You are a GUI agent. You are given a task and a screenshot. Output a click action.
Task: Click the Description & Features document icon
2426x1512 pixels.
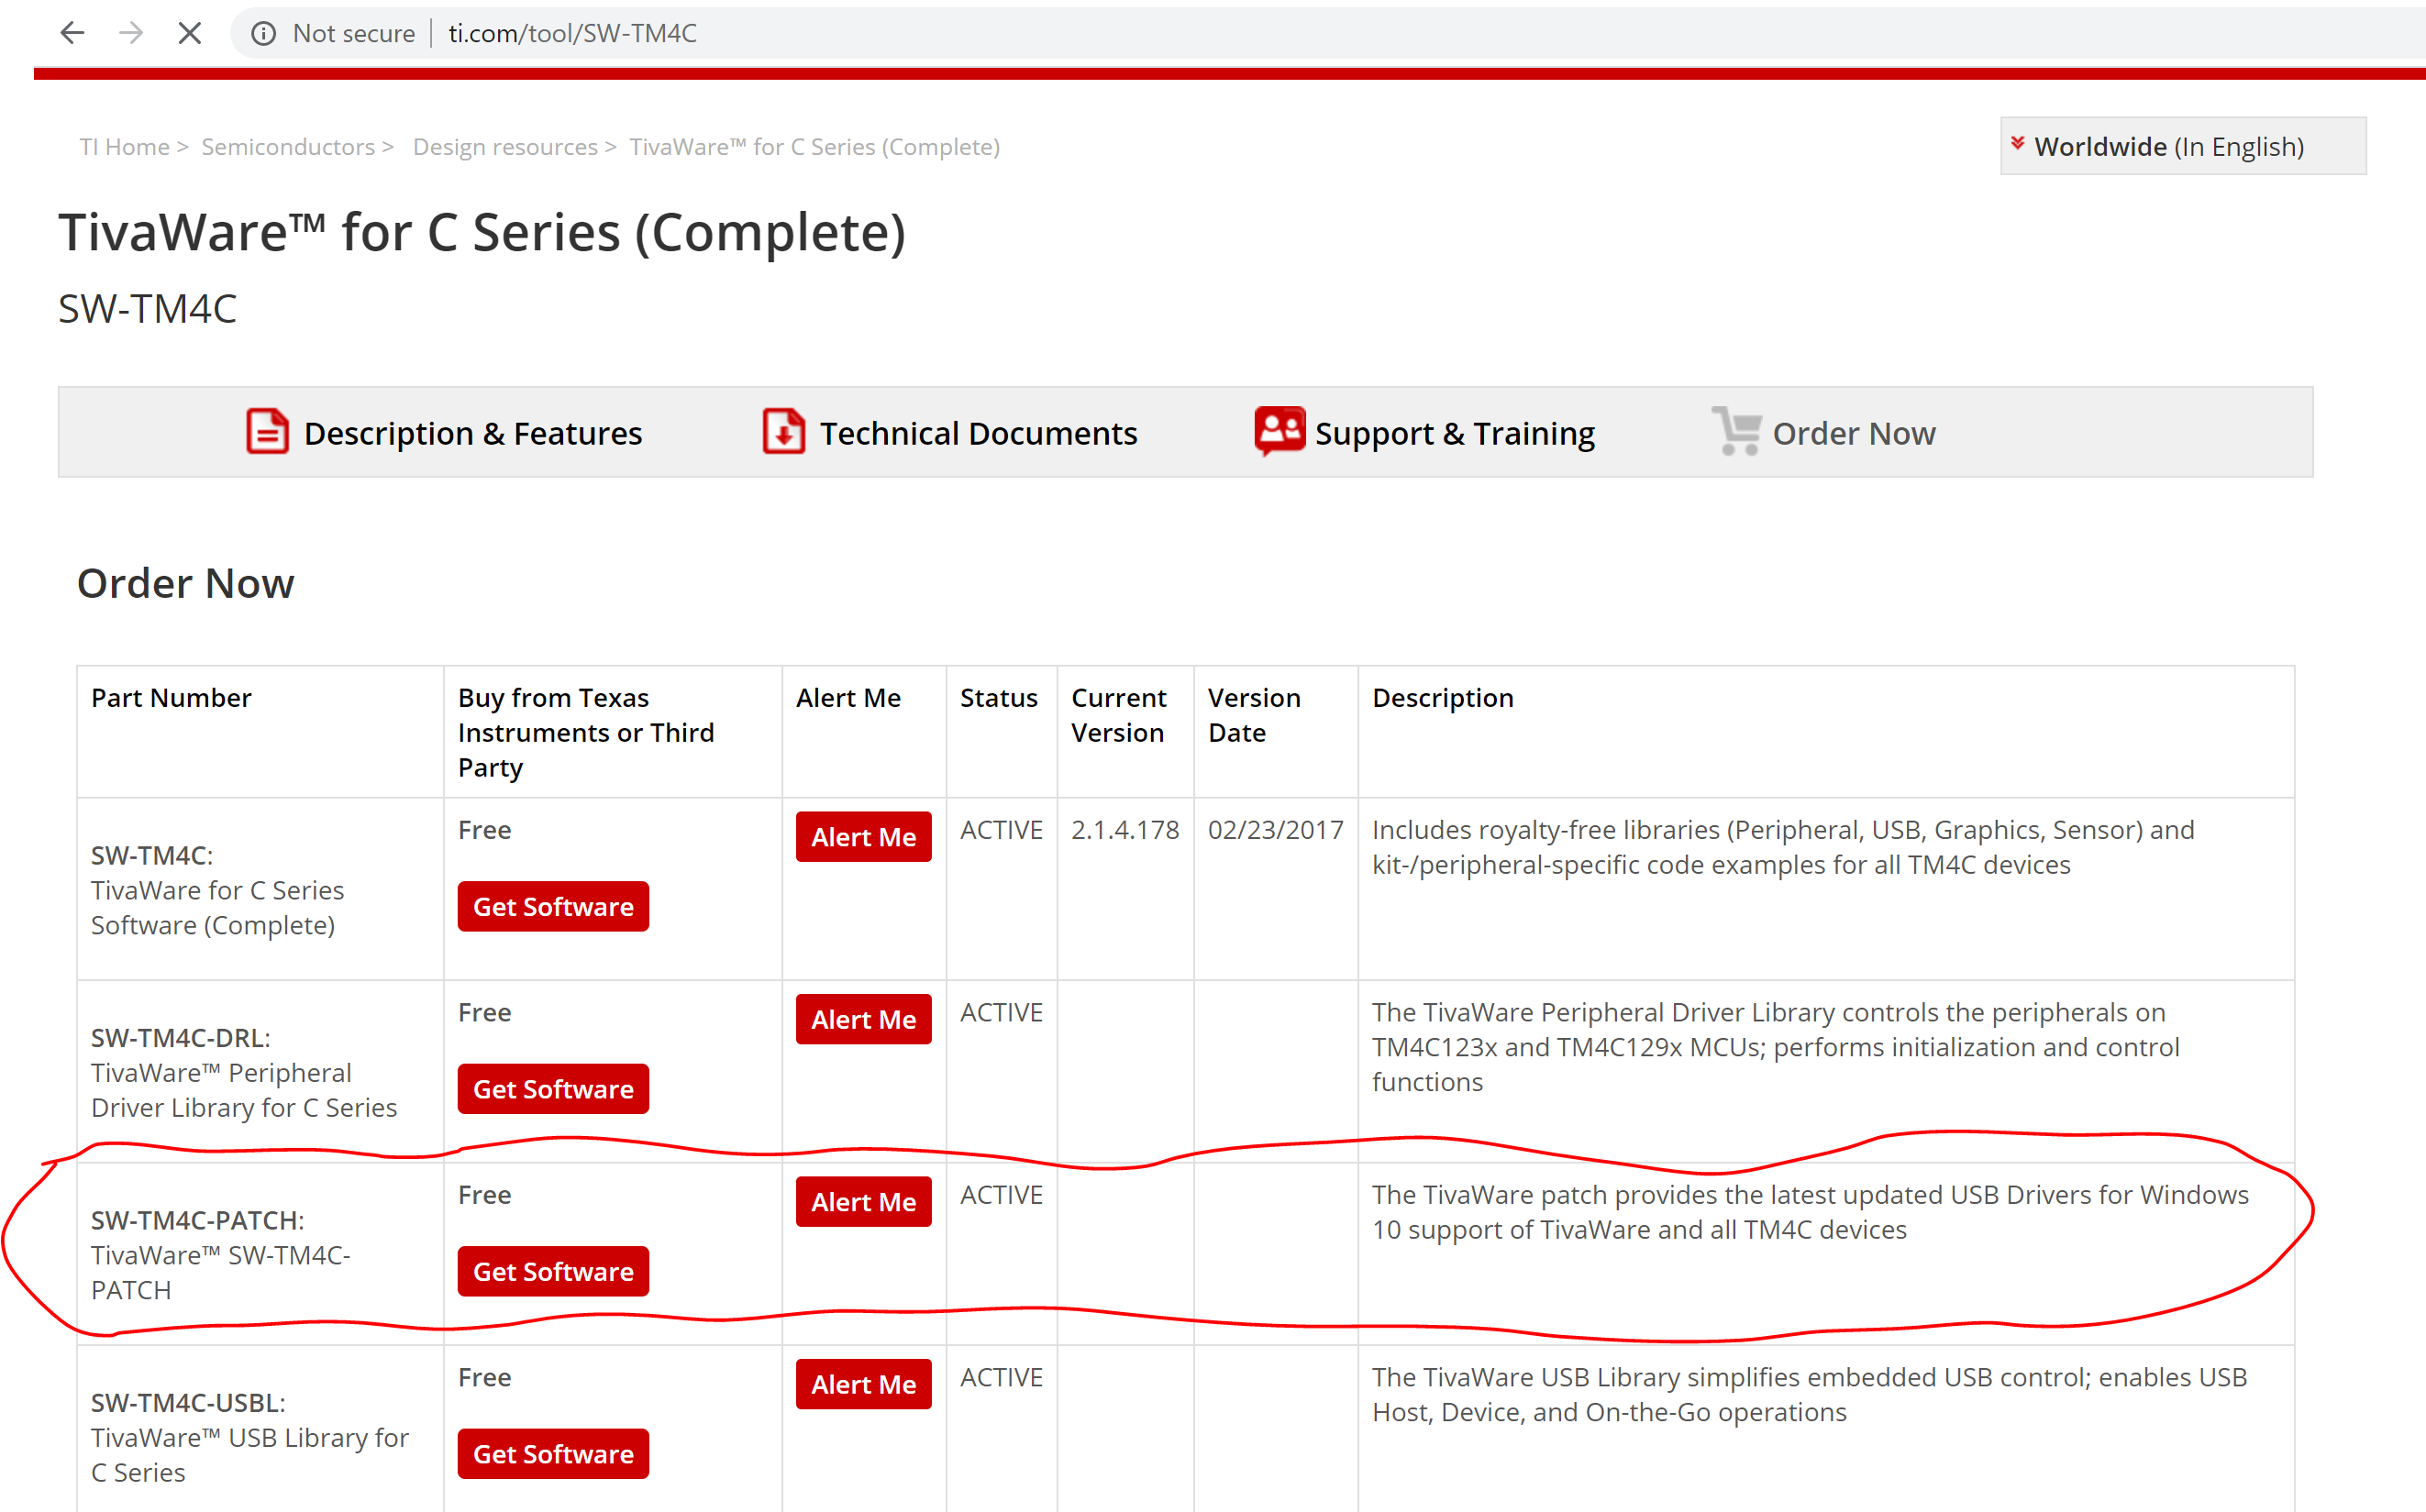(x=267, y=432)
